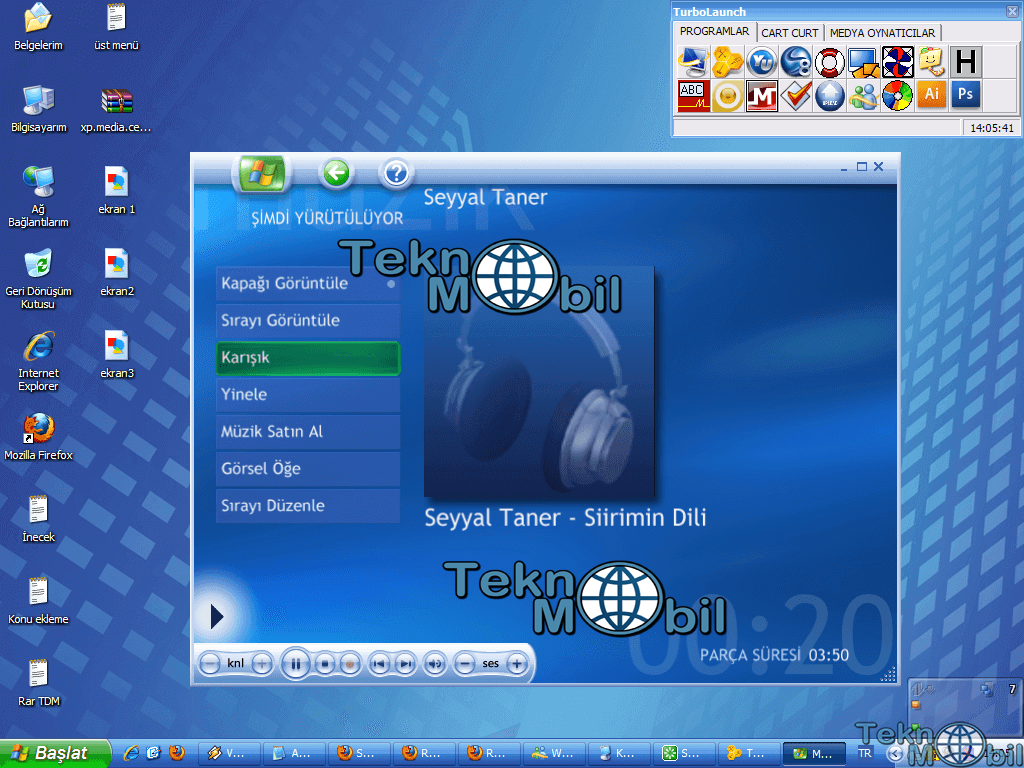The height and width of the screenshot is (768, 1024).
Task: Open Müzik Satın Al option
Action: [308, 432]
